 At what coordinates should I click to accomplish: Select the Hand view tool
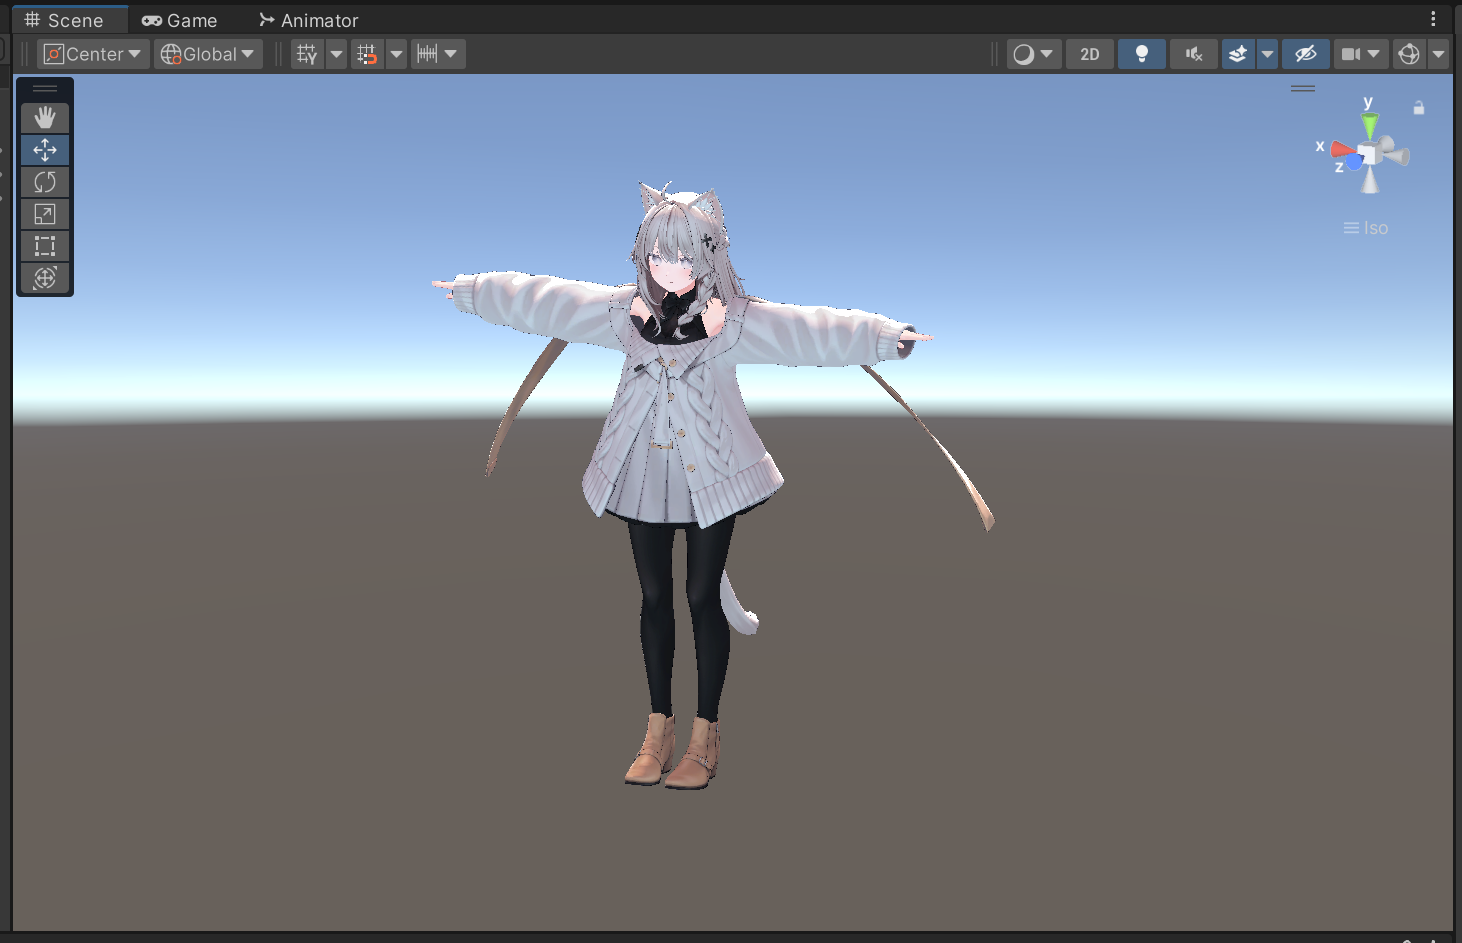pos(45,118)
